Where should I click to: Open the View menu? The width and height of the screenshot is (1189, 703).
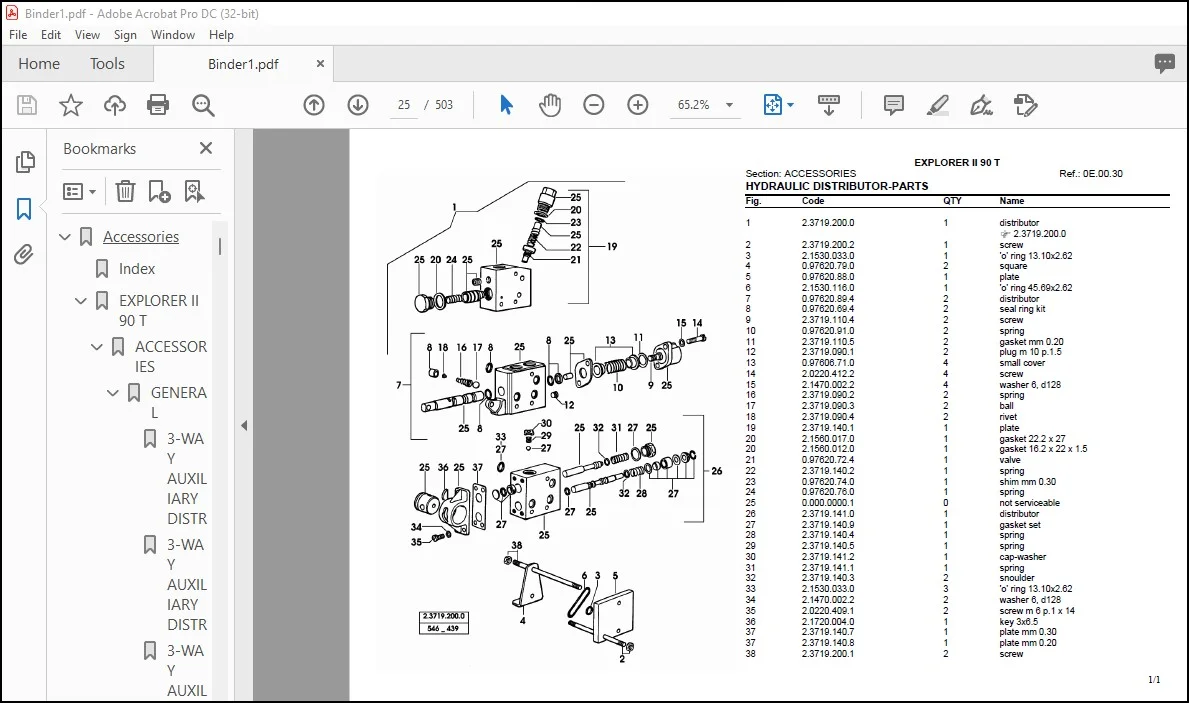coord(87,35)
